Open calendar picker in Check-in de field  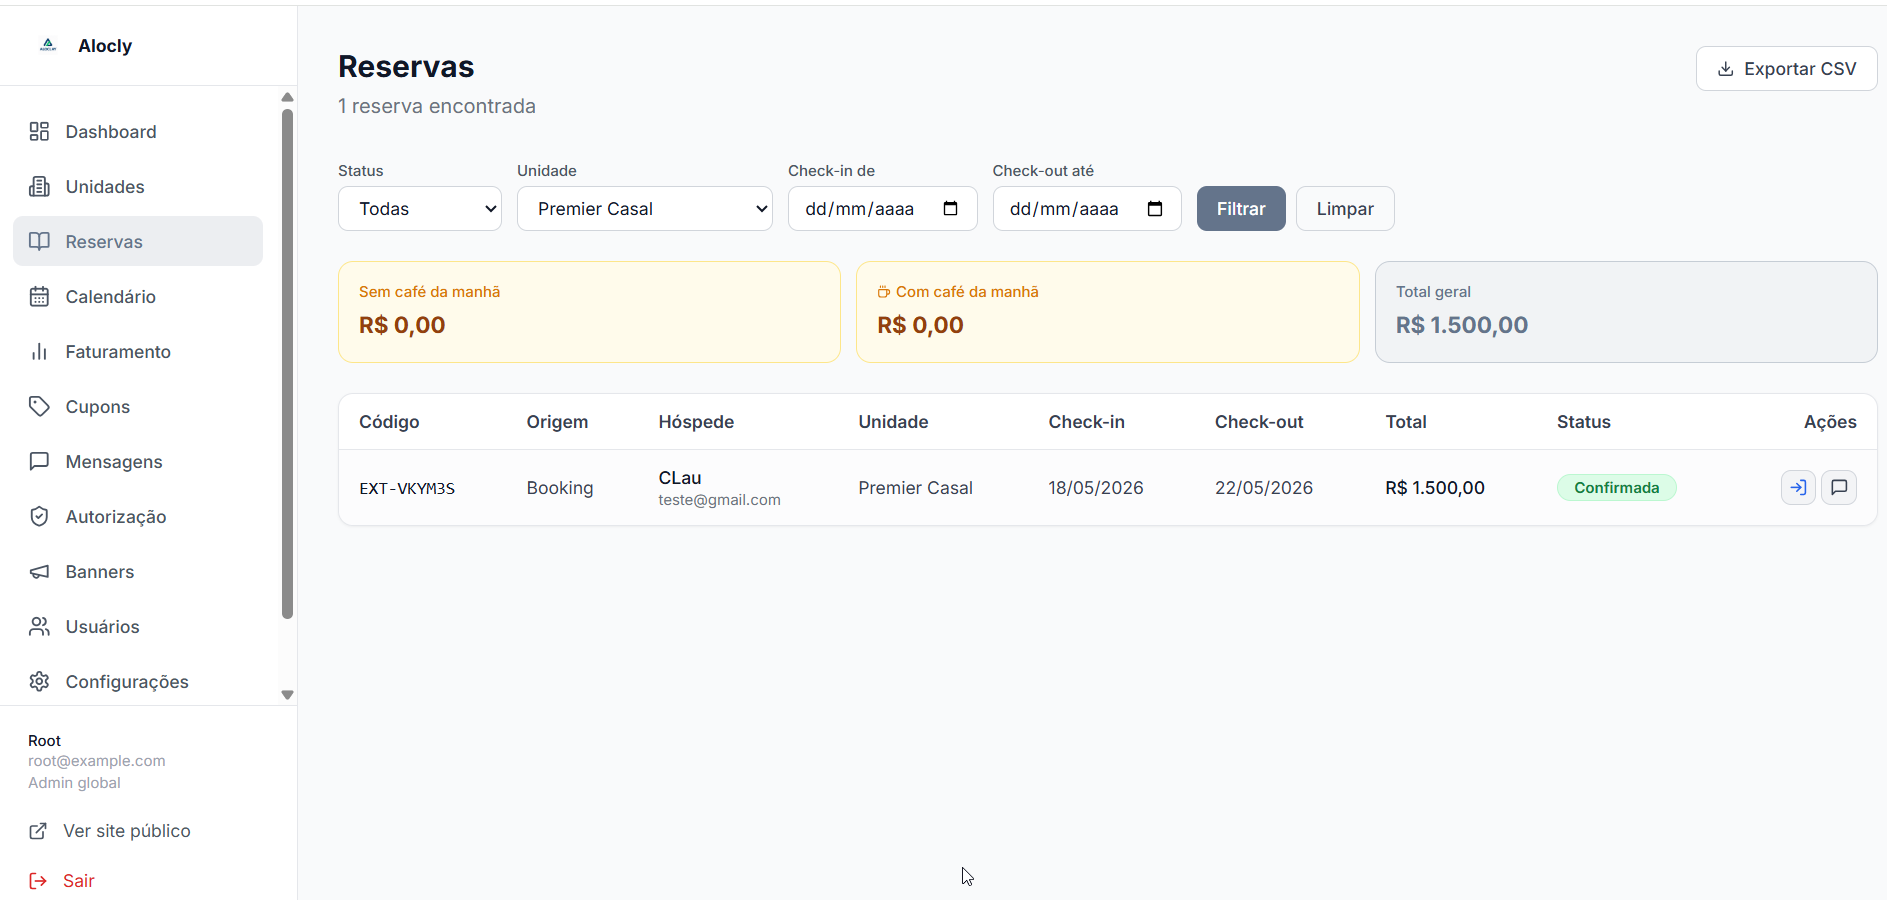950,208
